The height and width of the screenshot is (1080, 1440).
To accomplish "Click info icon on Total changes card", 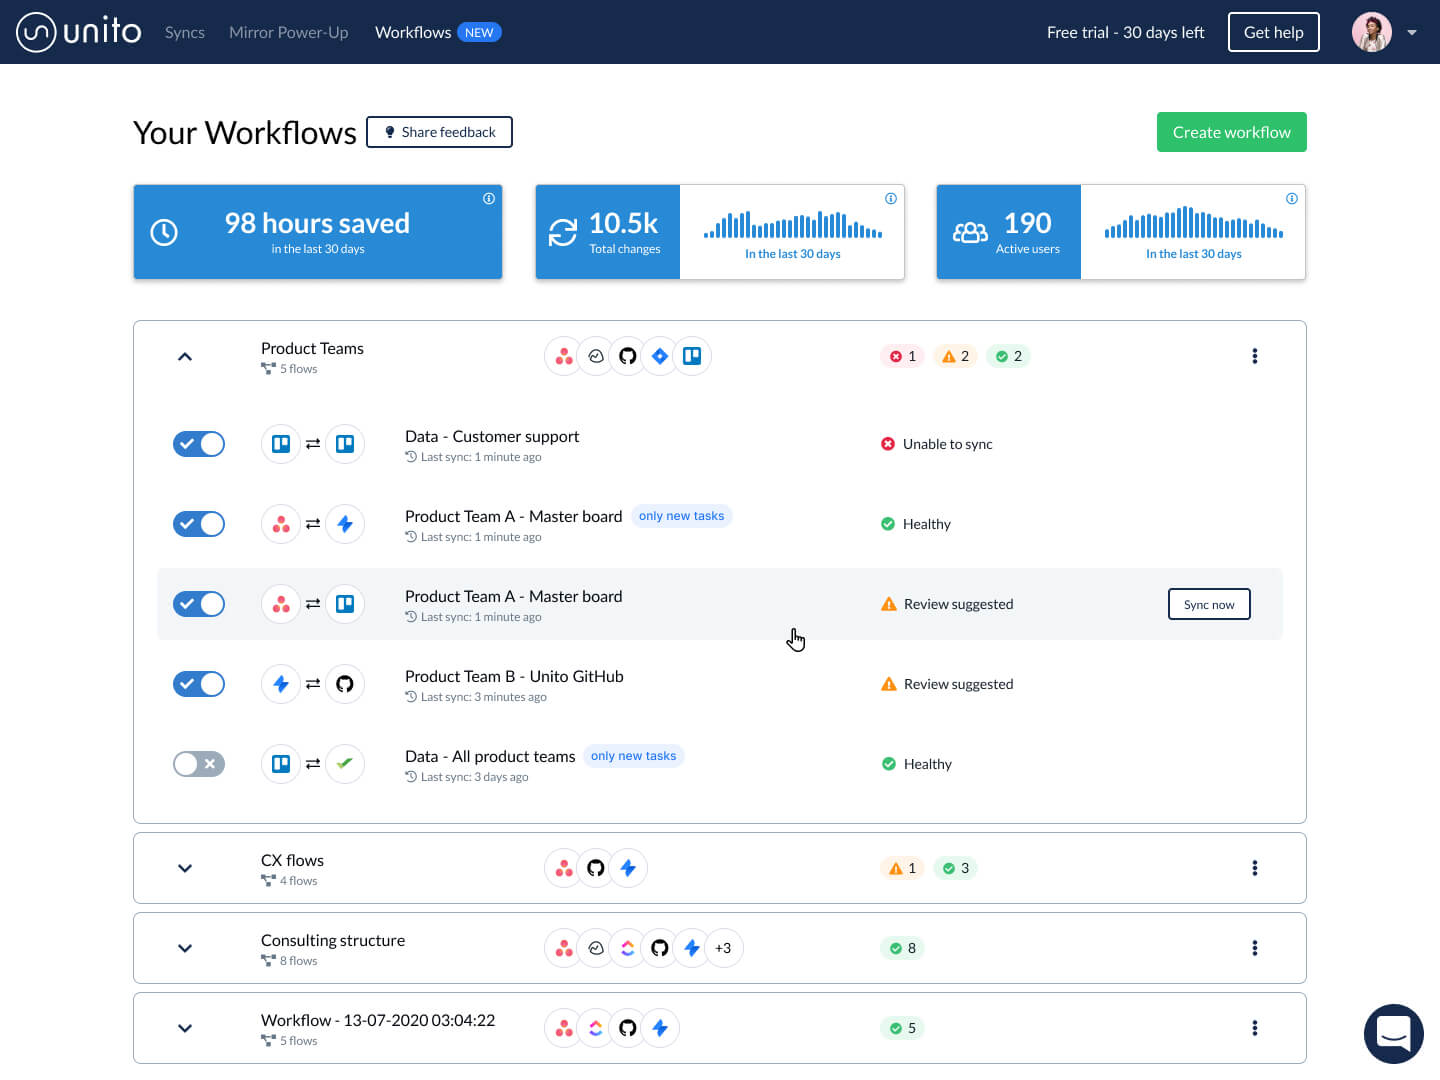I will [891, 198].
